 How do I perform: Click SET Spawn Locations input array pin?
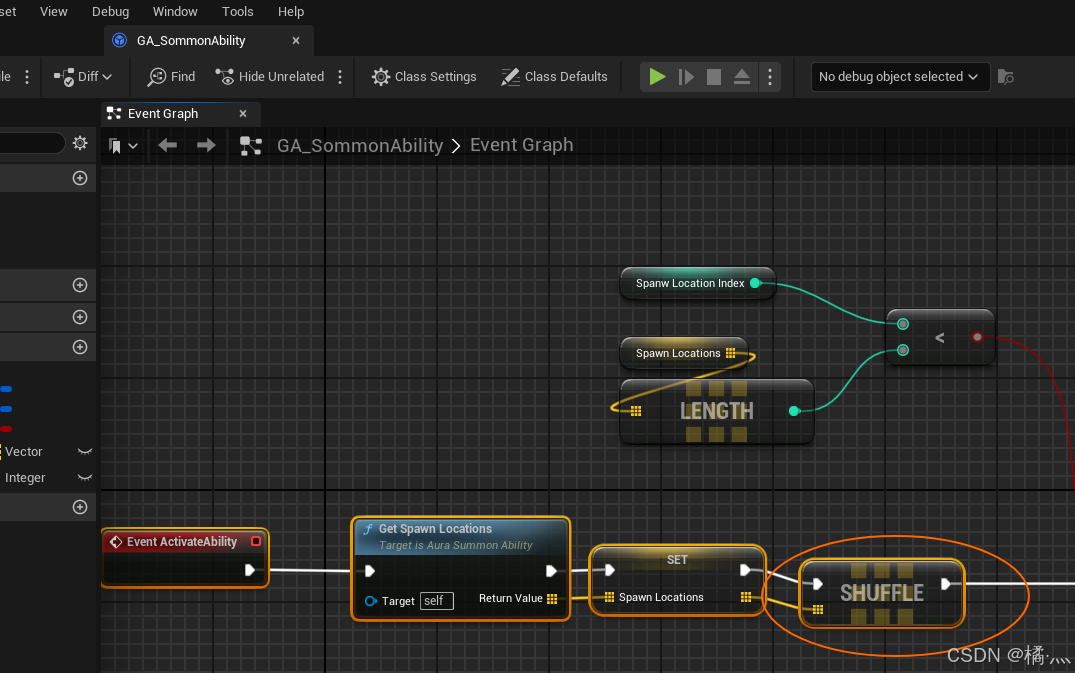tap(609, 597)
